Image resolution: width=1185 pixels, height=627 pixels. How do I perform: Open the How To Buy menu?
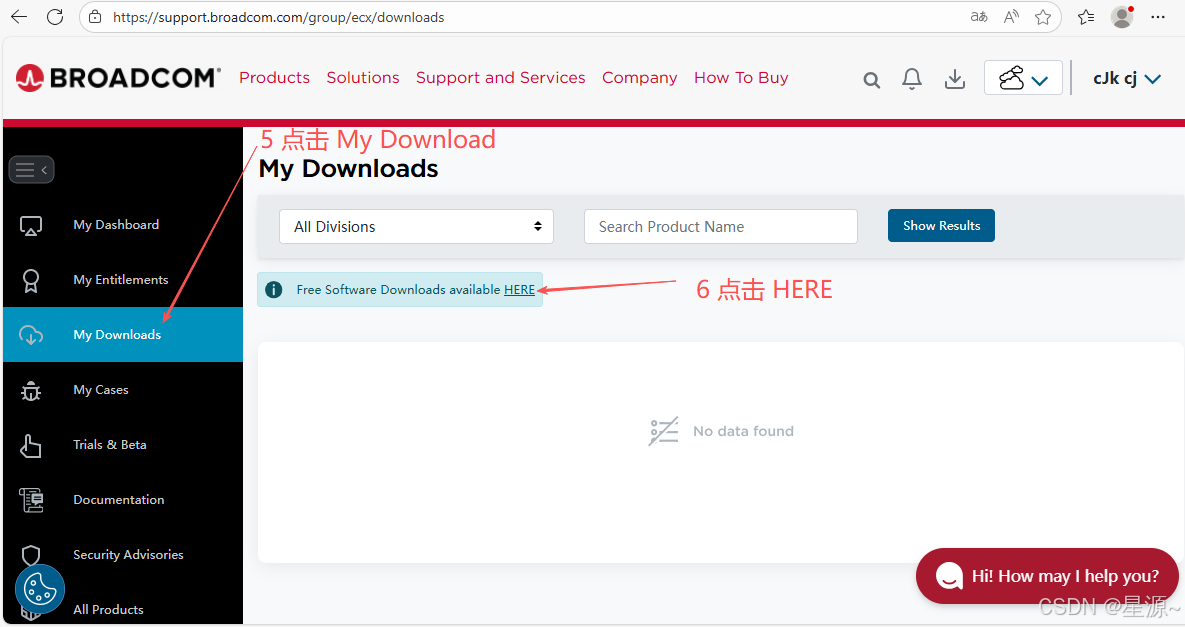tap(741, 78)
